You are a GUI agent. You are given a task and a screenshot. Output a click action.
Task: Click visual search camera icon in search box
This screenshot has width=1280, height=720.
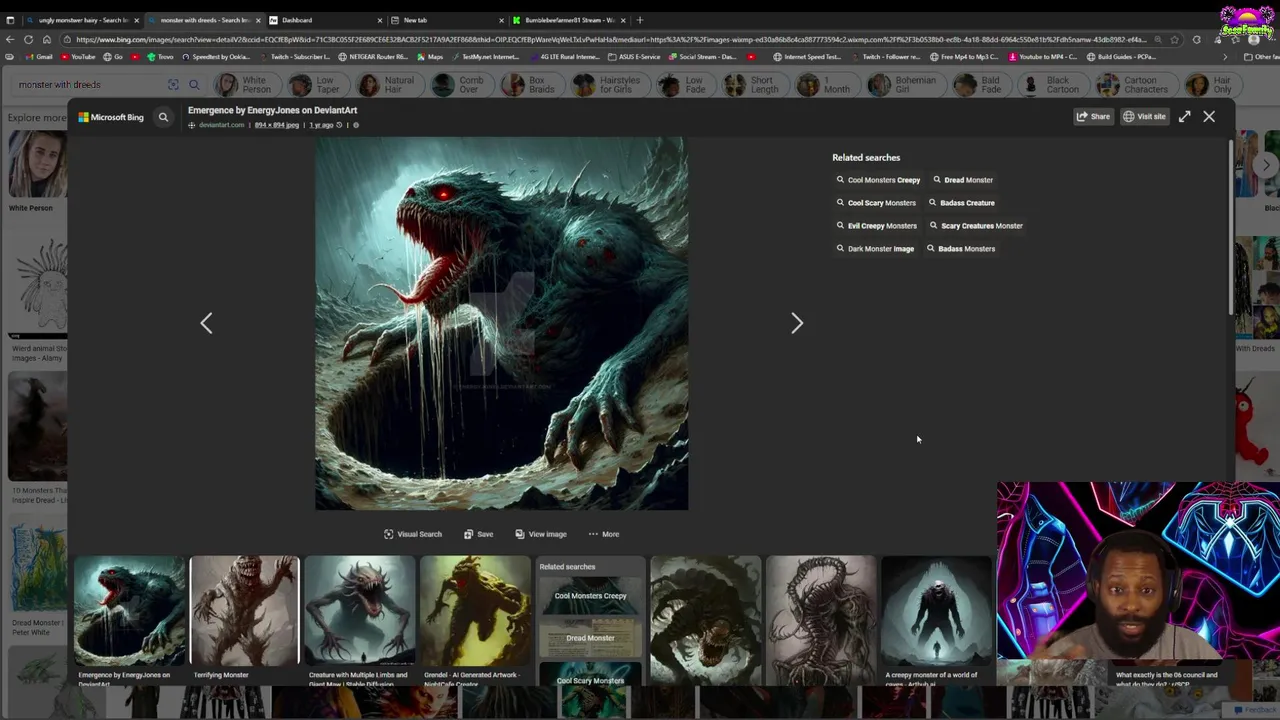coord(173,85)
